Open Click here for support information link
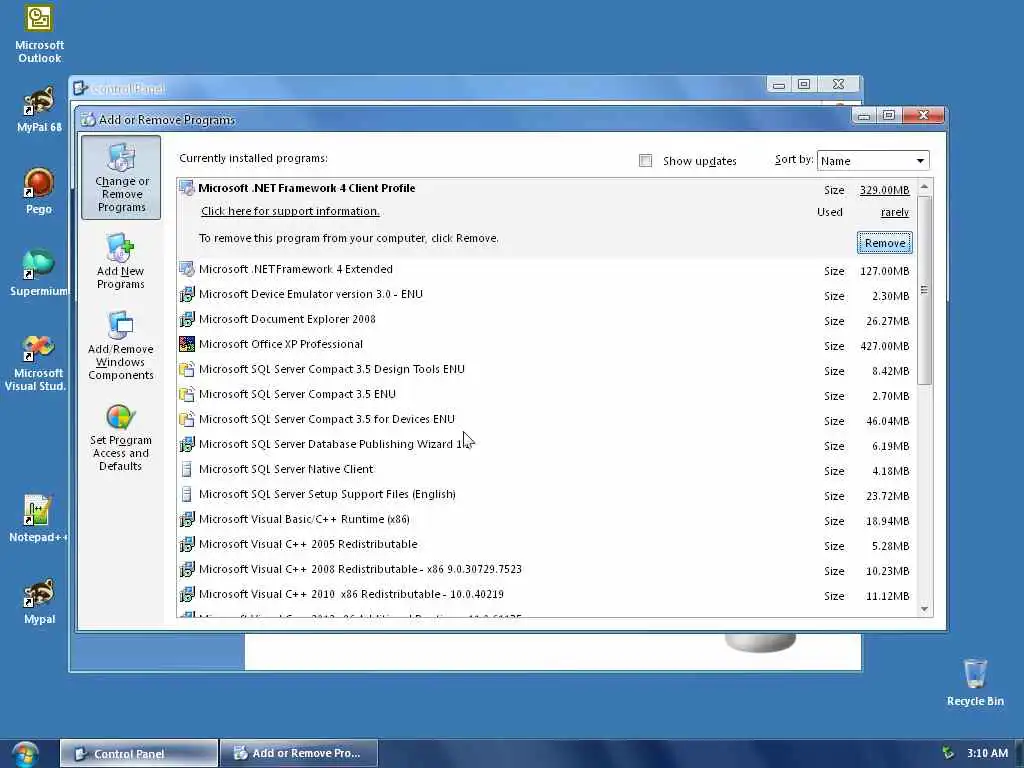The height and width of the screenshot is (768, 1024). pyautogui.click(x=290, y=211)
